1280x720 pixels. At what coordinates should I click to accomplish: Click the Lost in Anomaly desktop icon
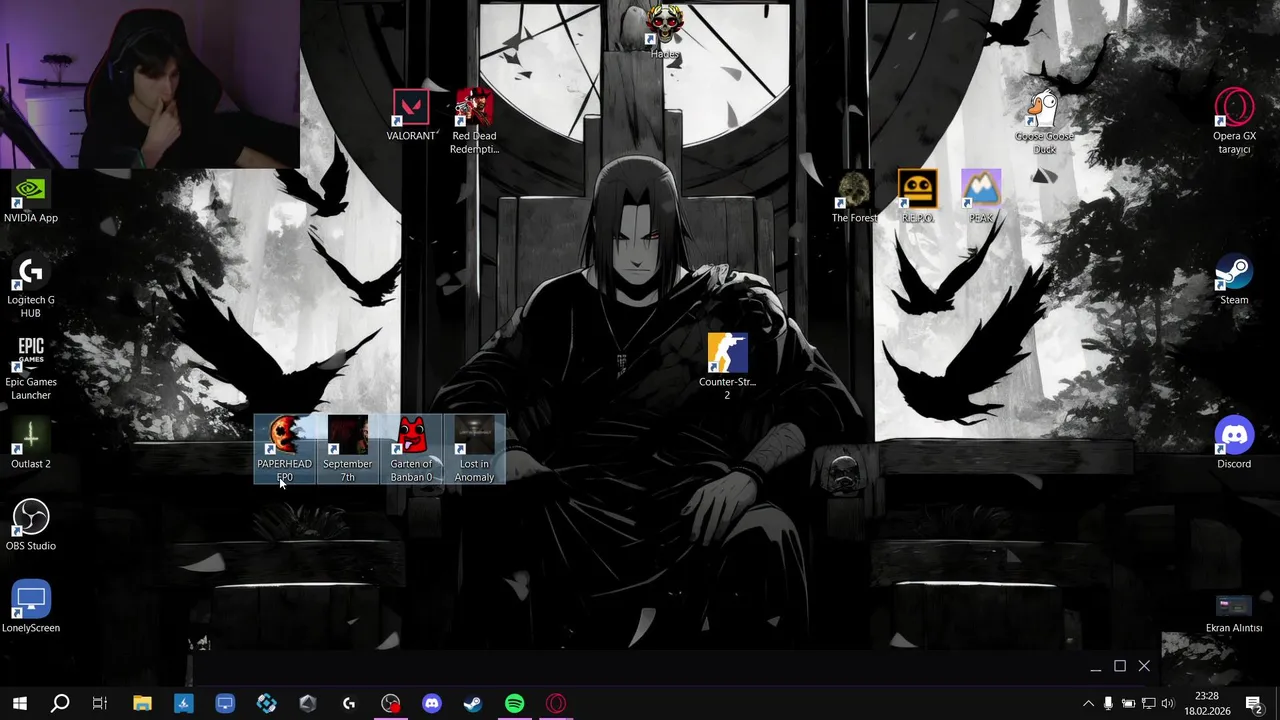[x=474, y=449]
